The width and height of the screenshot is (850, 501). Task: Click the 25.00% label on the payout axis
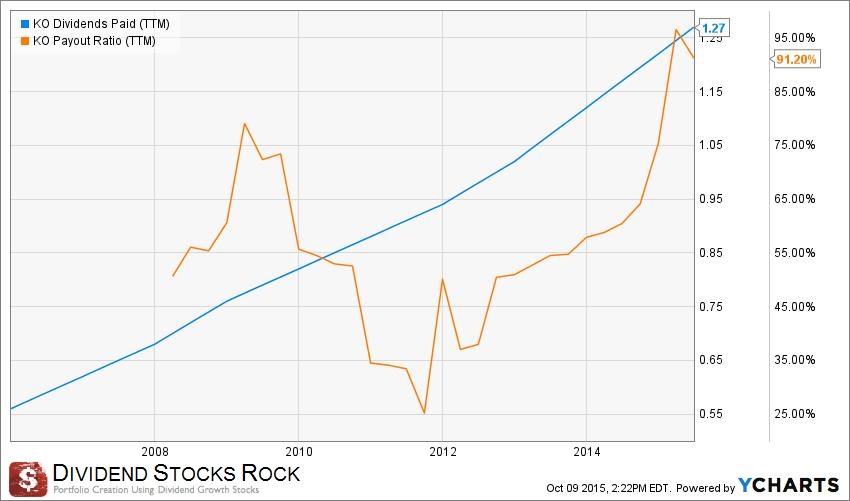point(796,413)
